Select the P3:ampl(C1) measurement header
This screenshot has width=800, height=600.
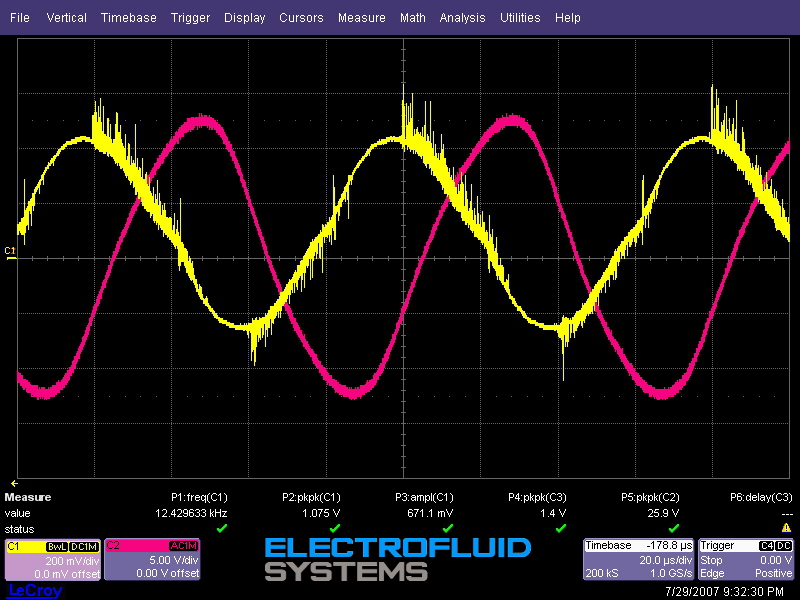pos(424,497)
